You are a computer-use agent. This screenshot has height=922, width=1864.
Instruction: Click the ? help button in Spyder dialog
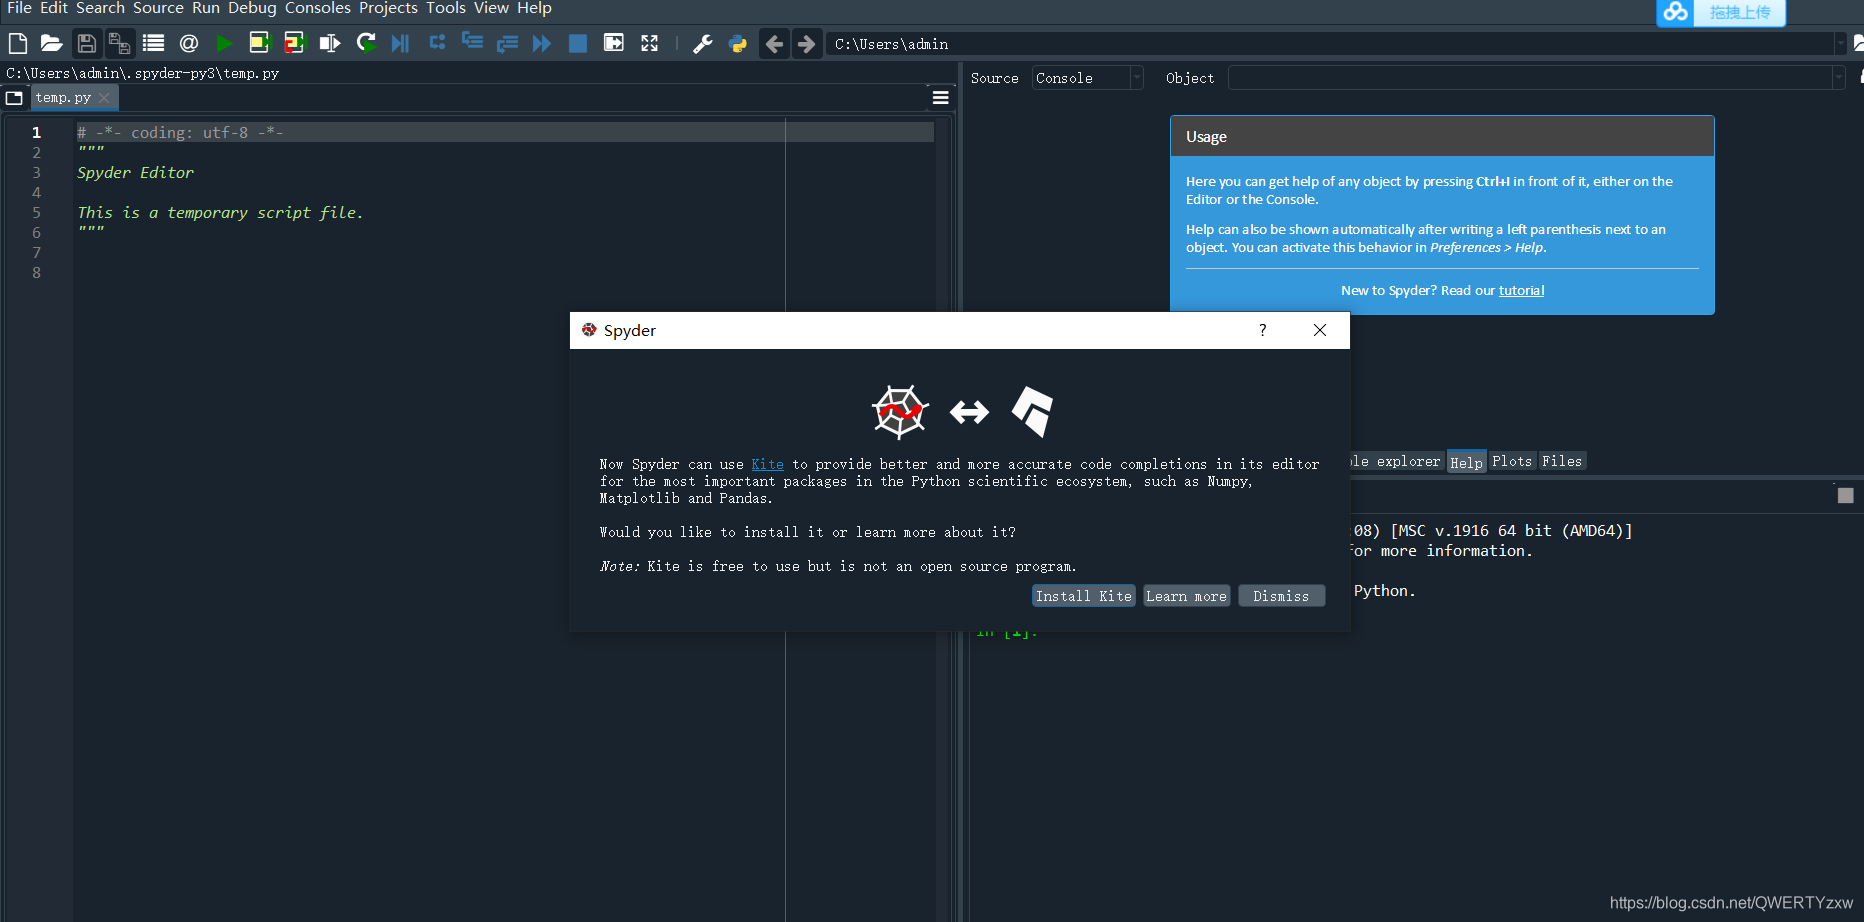[x=1263, y=330]
